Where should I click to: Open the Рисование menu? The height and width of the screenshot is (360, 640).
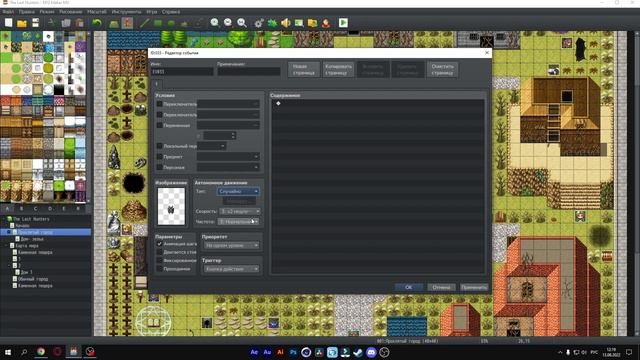click(71, 12)
